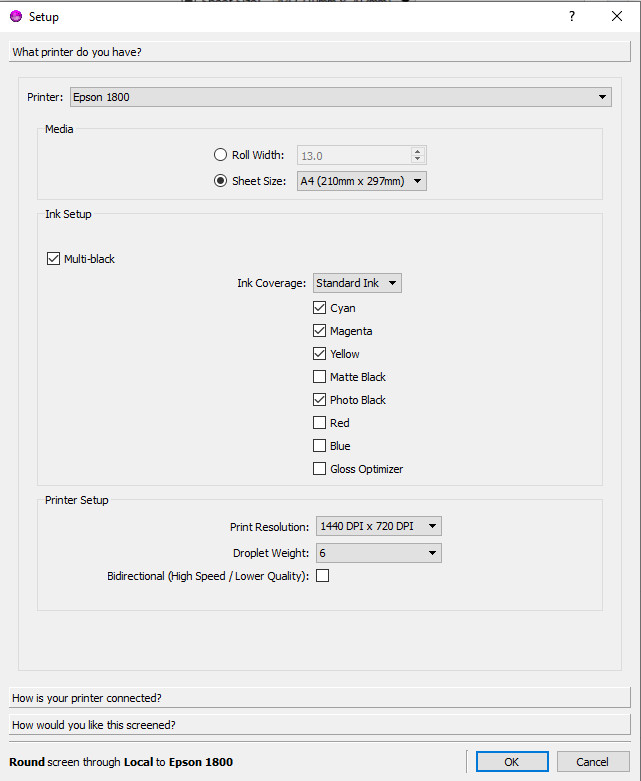Toggle the Bidirectional high speed checkbox

[x=323, y=576]
